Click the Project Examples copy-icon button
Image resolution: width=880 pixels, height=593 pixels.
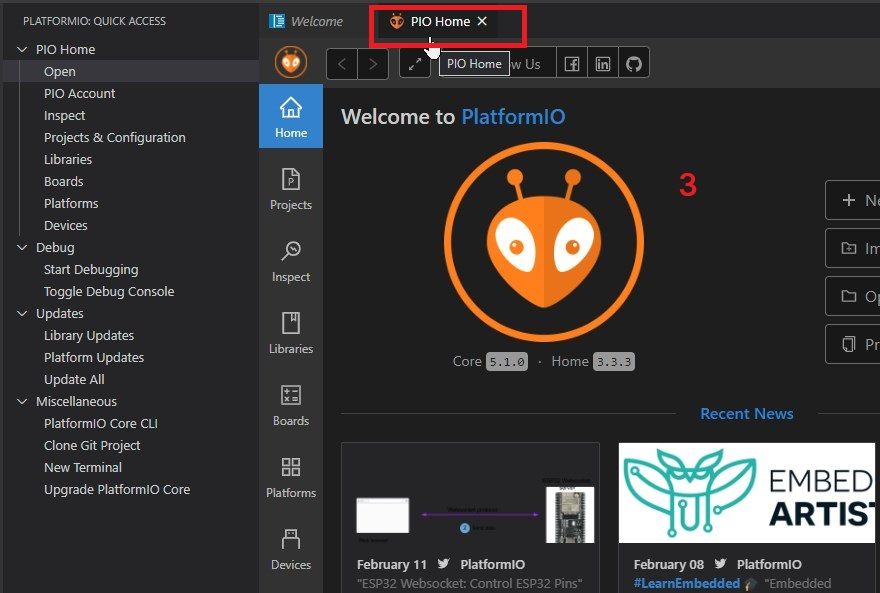pyautogui.click(x=853, y=344)
